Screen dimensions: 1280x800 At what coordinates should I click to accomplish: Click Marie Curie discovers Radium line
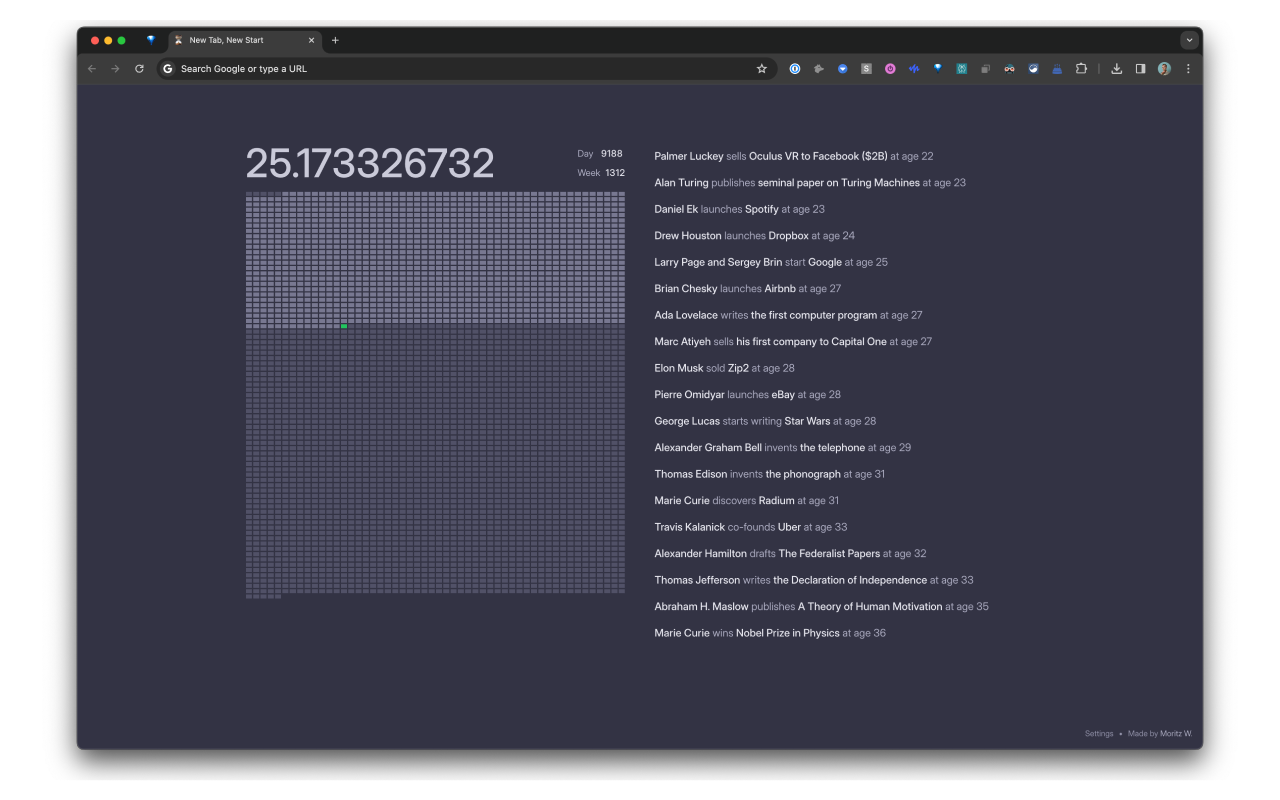[x=747, y=501]
